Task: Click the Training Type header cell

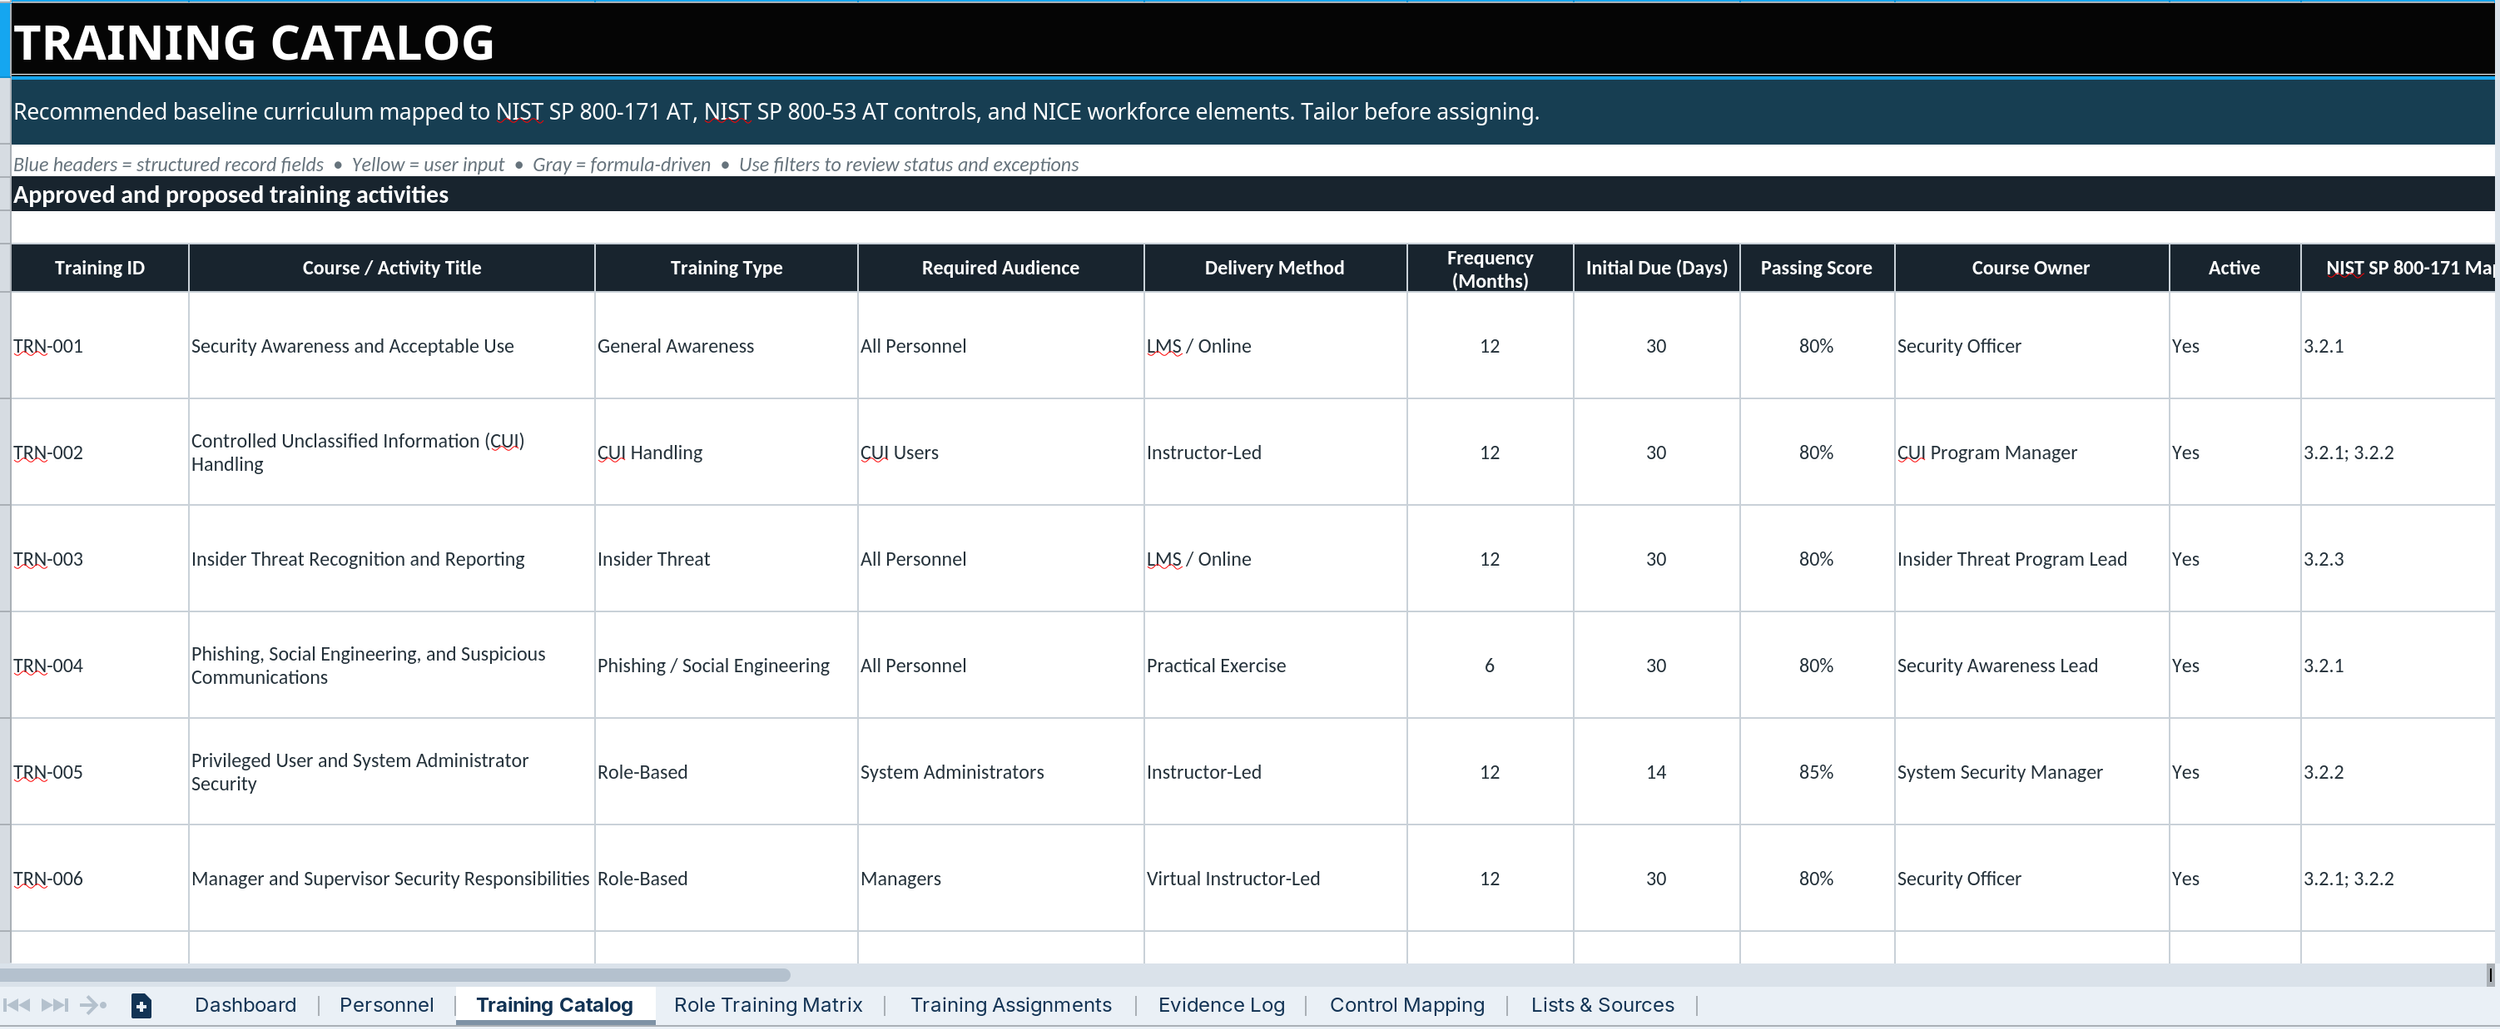Action: point(726,268)
